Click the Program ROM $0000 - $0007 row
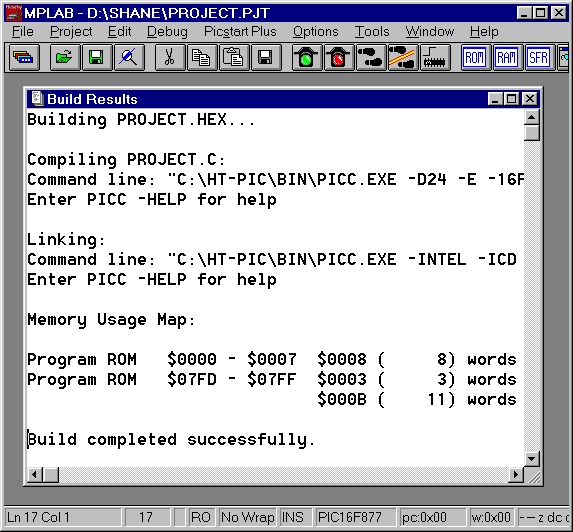 [x=272, y=360]
